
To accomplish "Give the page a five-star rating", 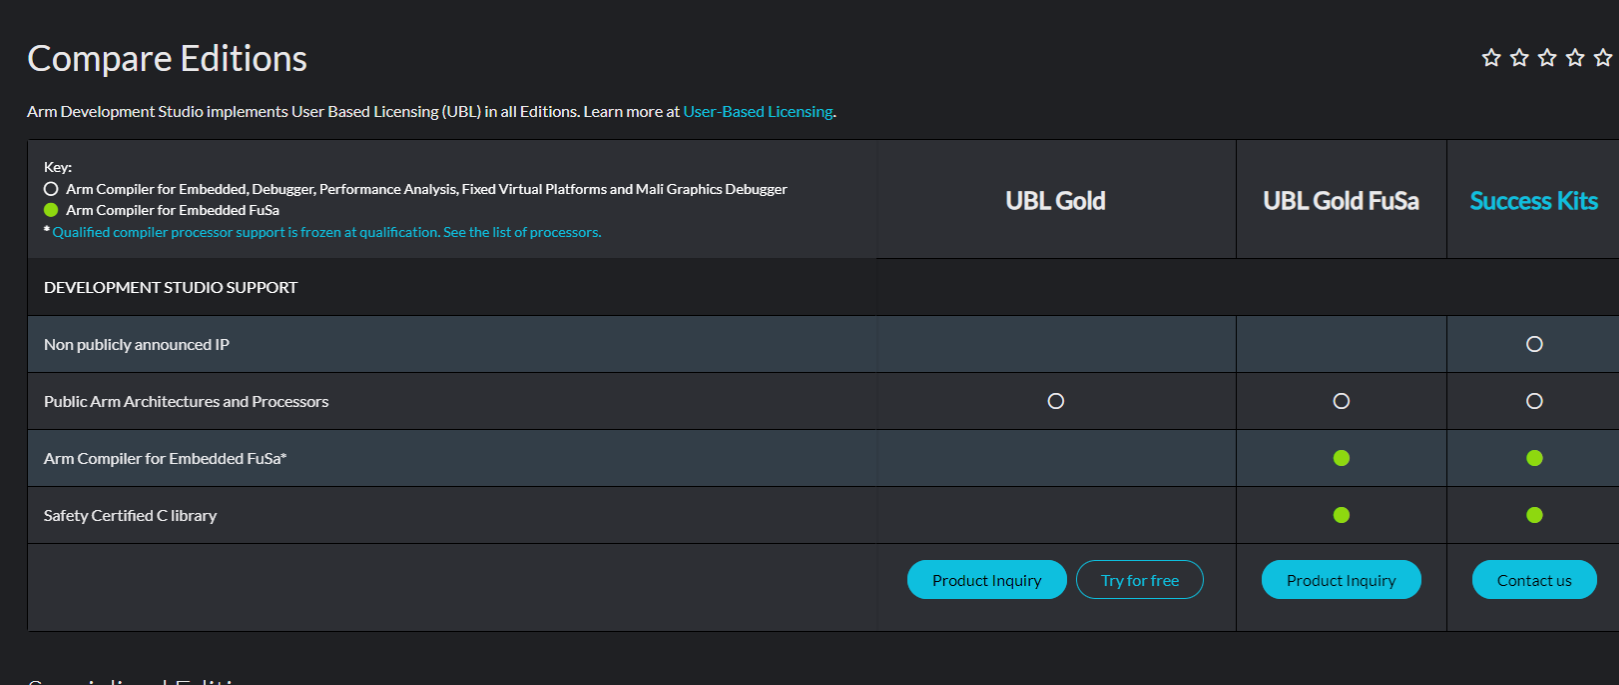I will click(x=1603, y=58).
